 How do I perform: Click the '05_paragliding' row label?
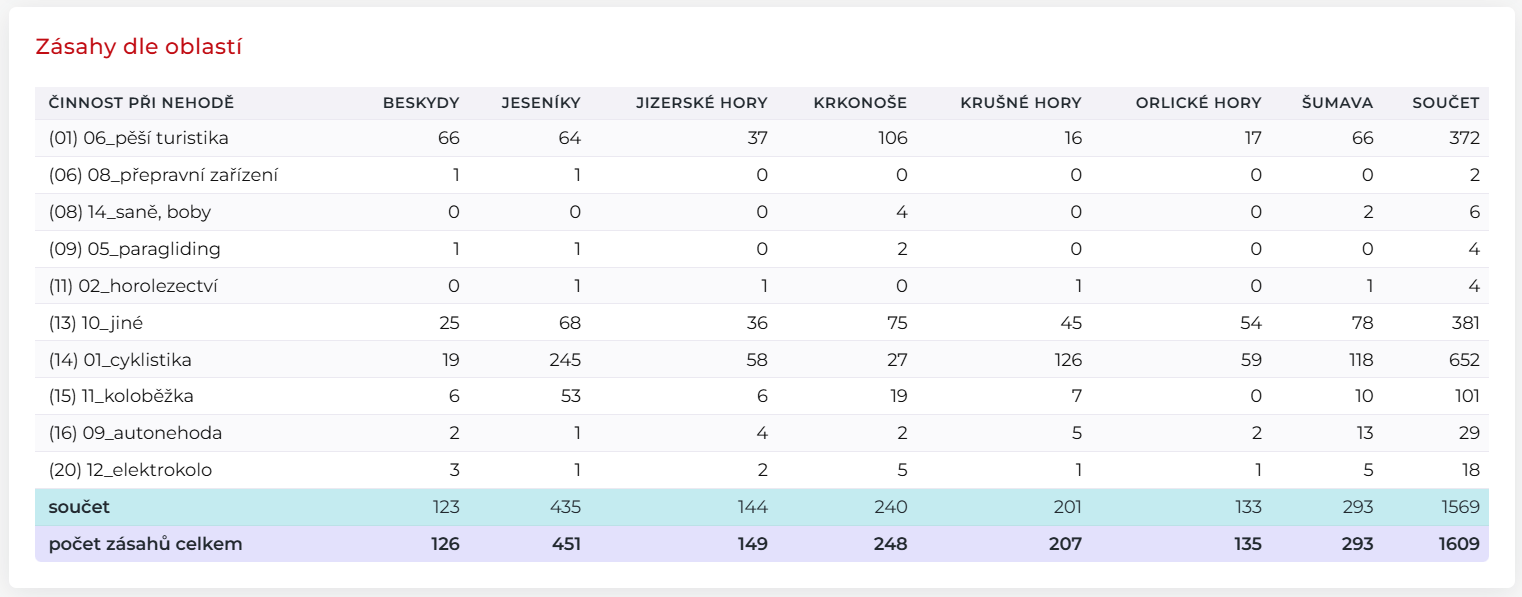click(x=134, y=249)
